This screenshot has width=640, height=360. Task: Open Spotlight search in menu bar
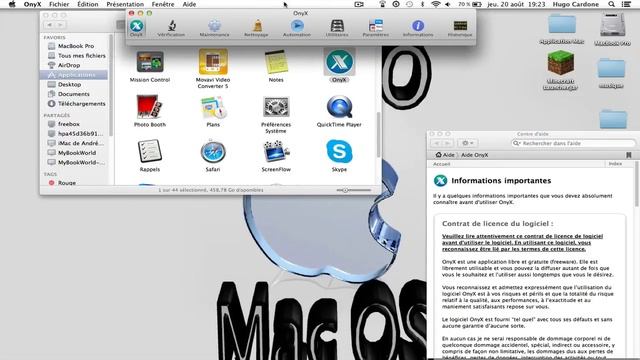coord(611,4)
